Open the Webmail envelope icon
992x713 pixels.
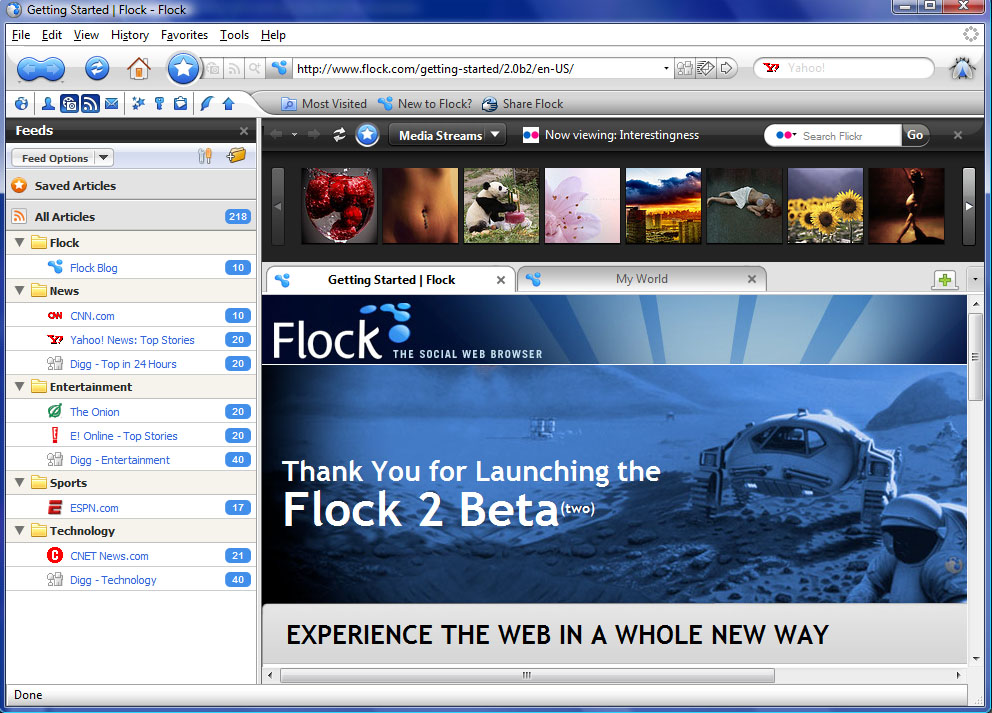pos(111,103)
